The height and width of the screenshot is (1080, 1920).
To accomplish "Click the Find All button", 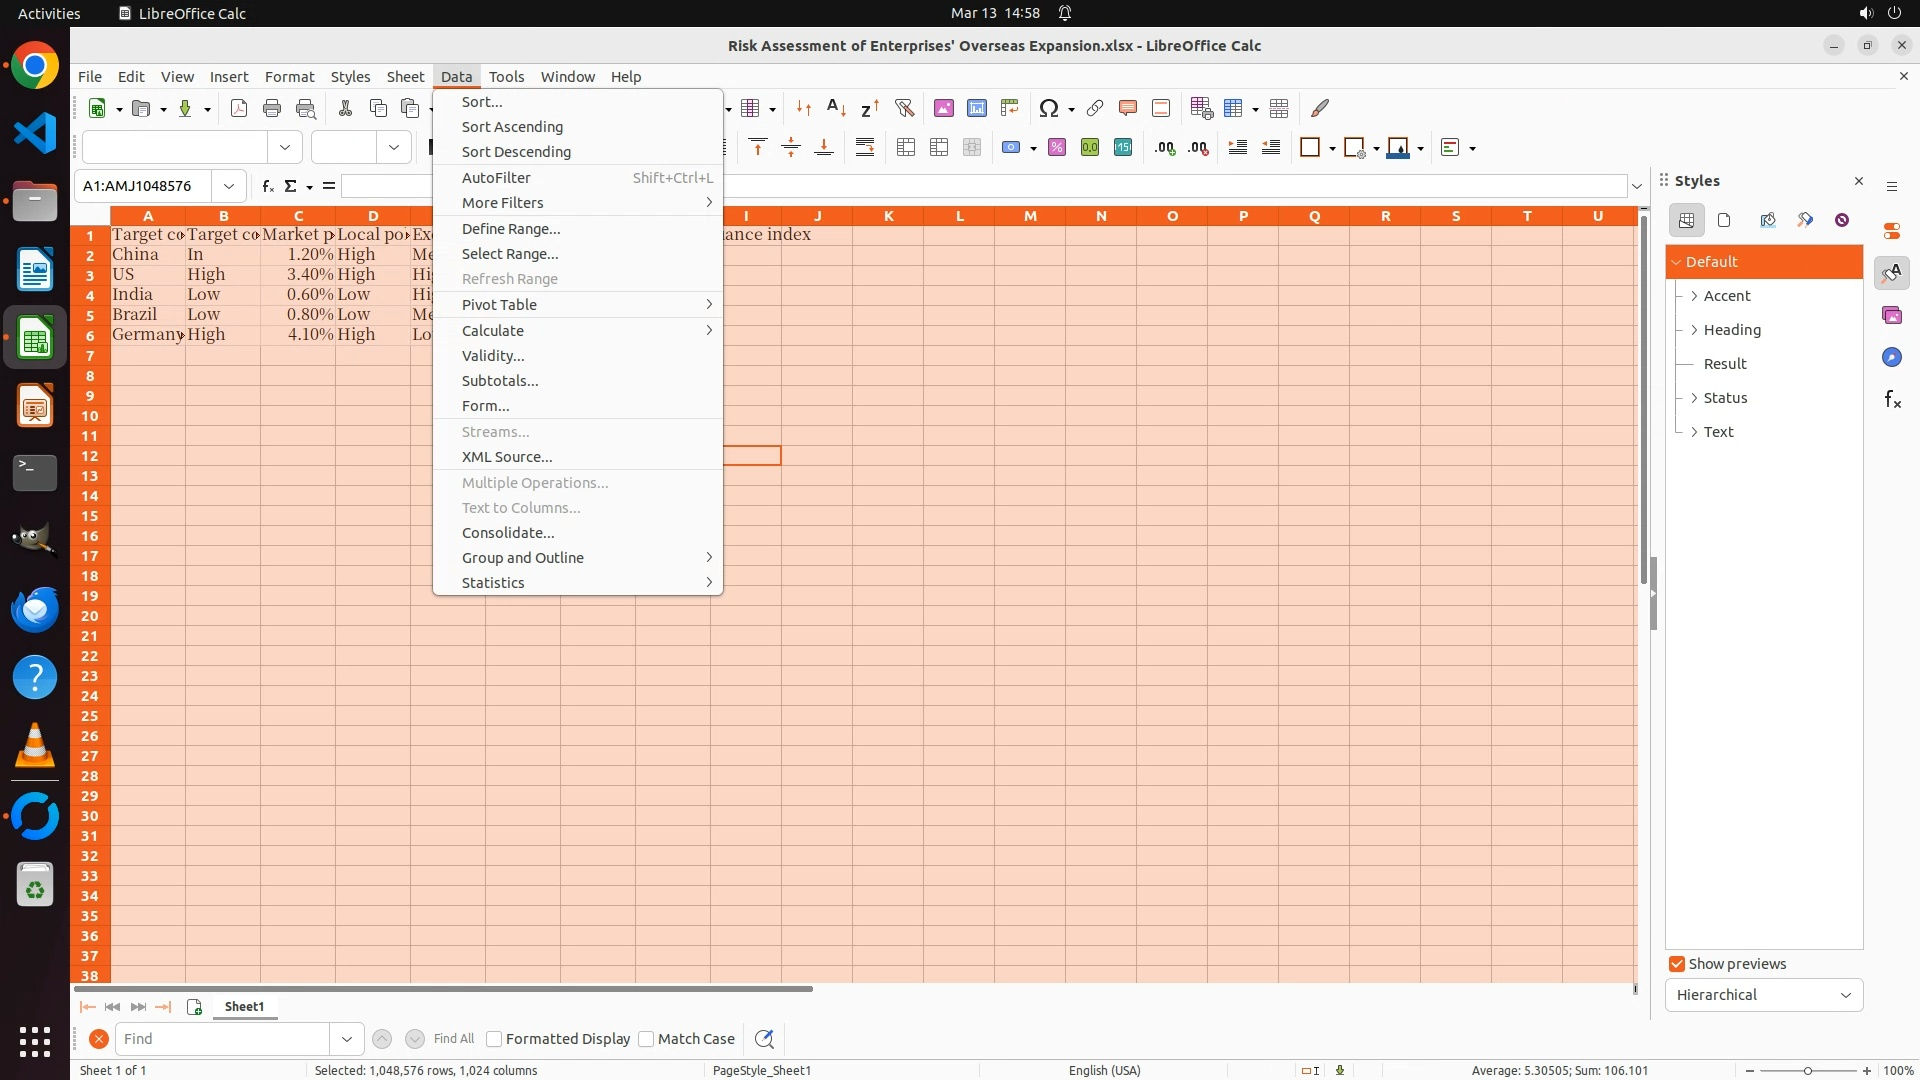I will [x=454, y=1039].
